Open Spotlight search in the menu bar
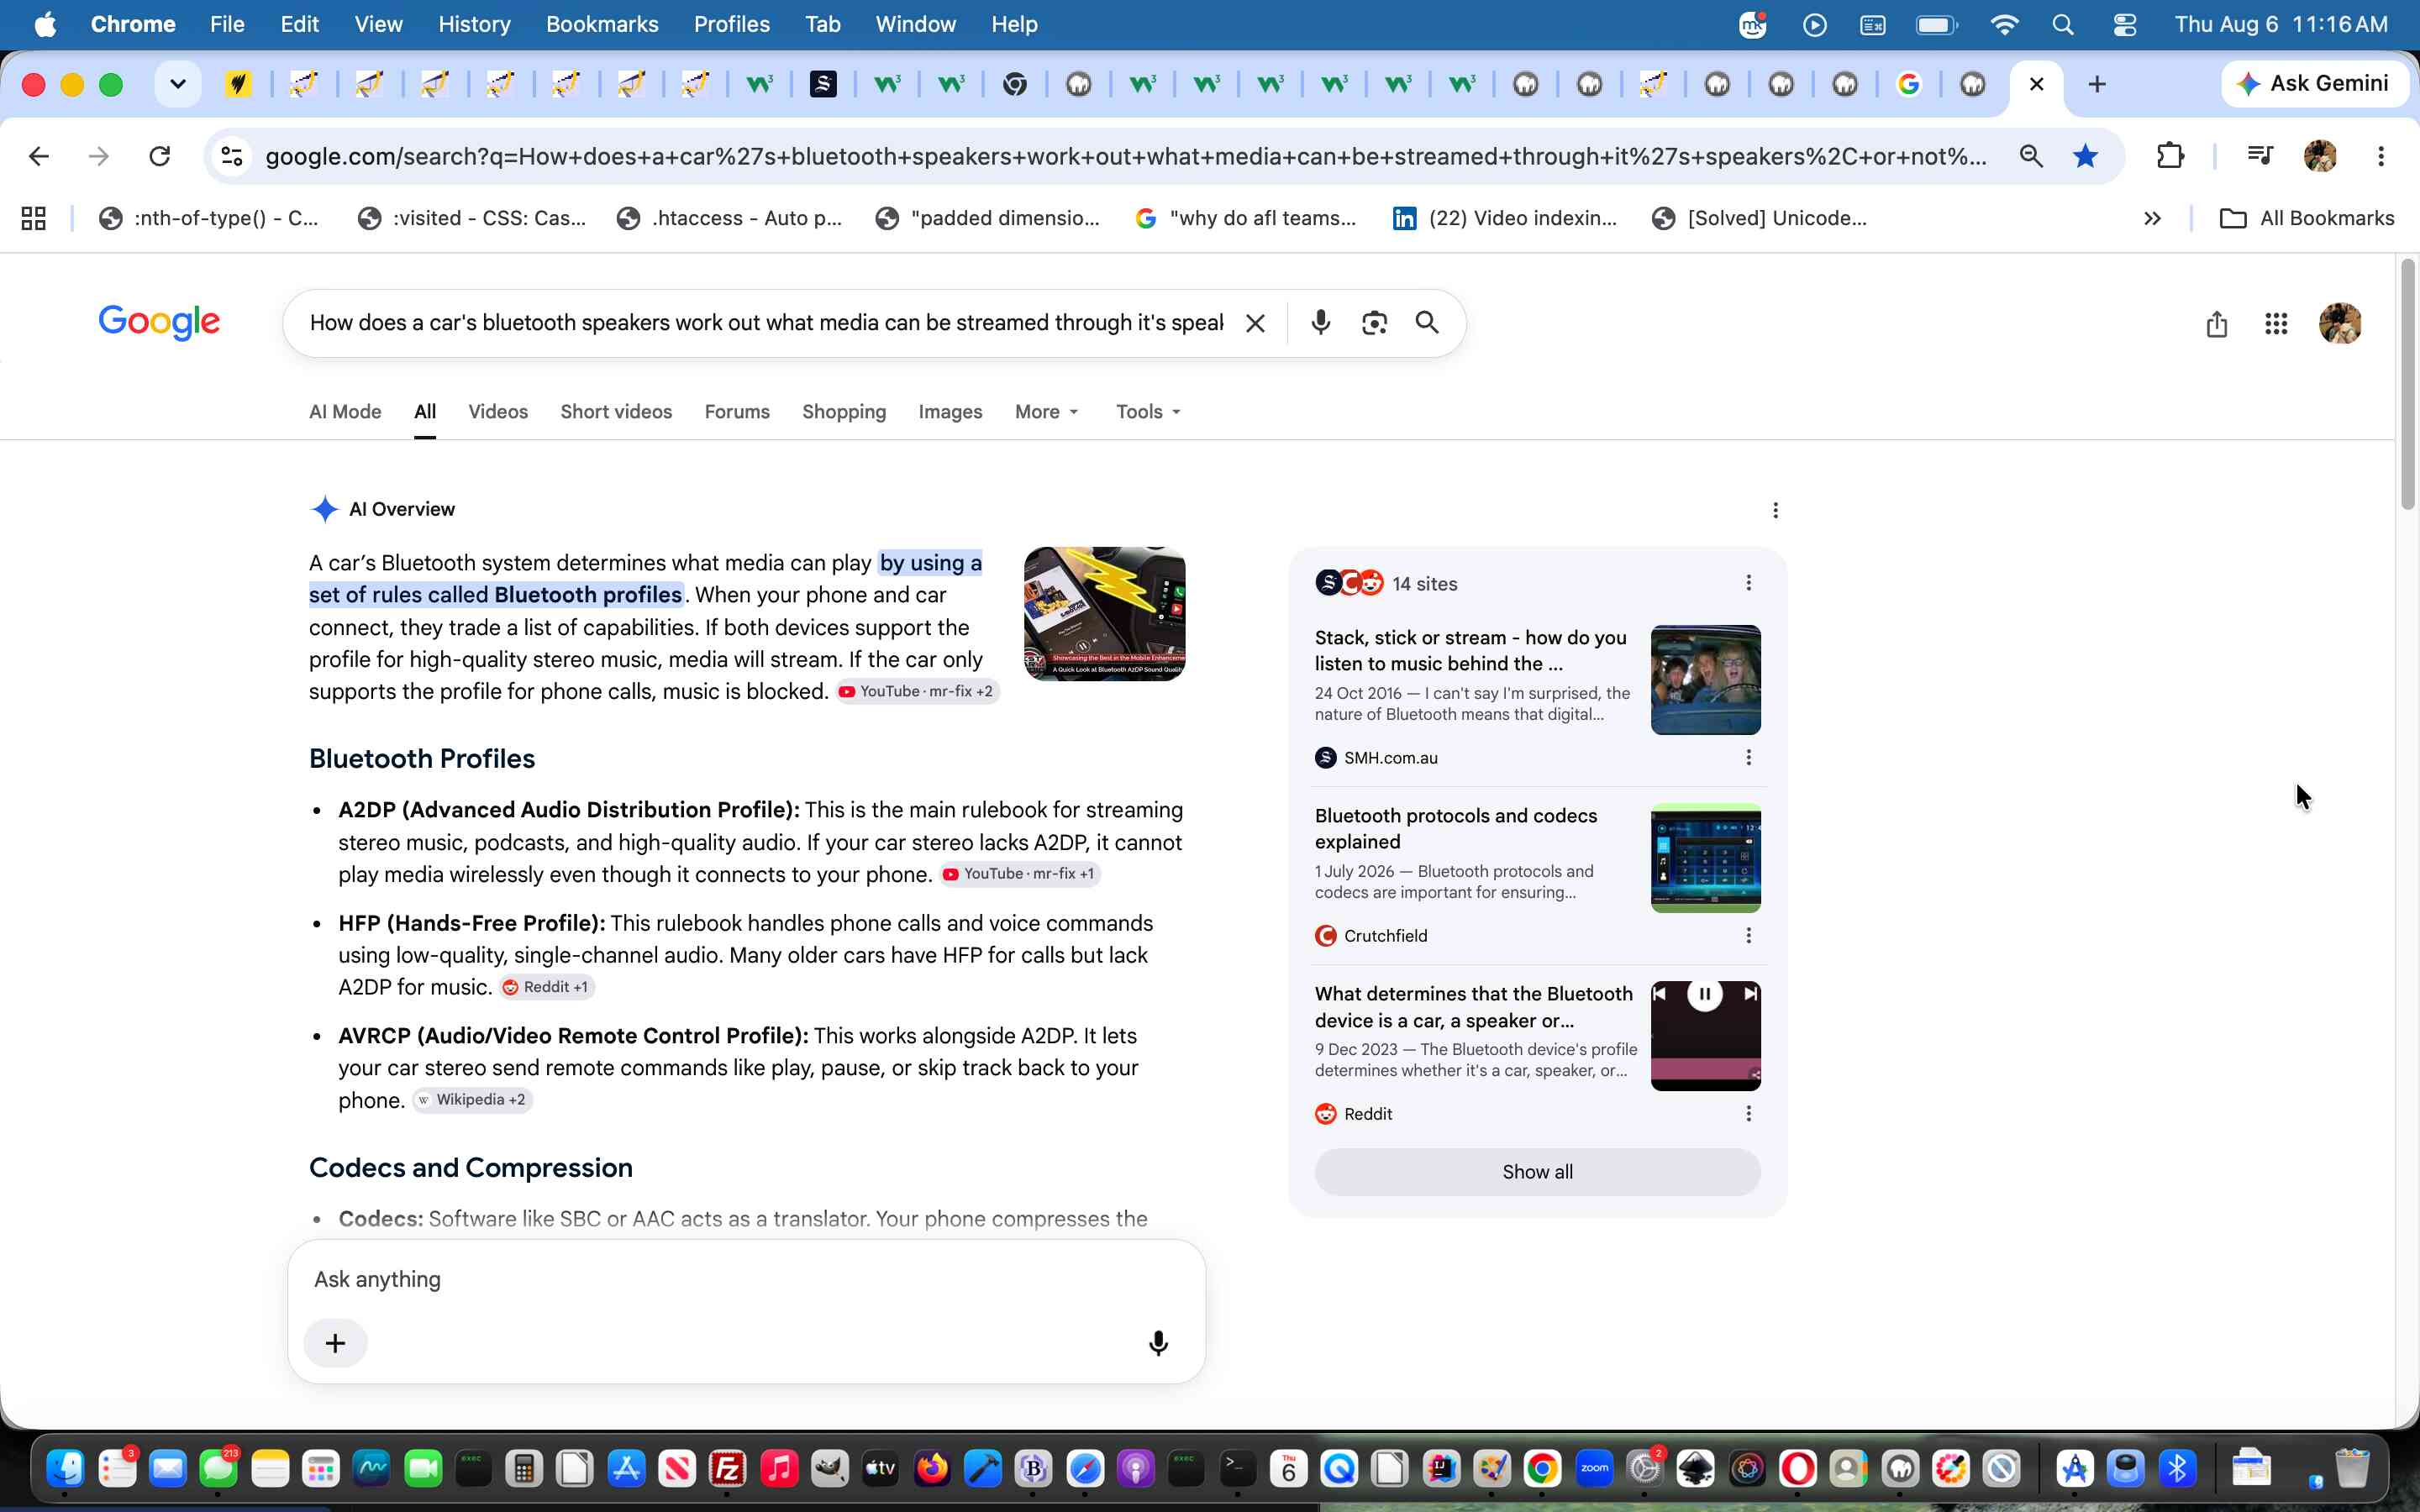Image resolution: width=2420 pixels, height=1512 pixels. (2062, 24)
